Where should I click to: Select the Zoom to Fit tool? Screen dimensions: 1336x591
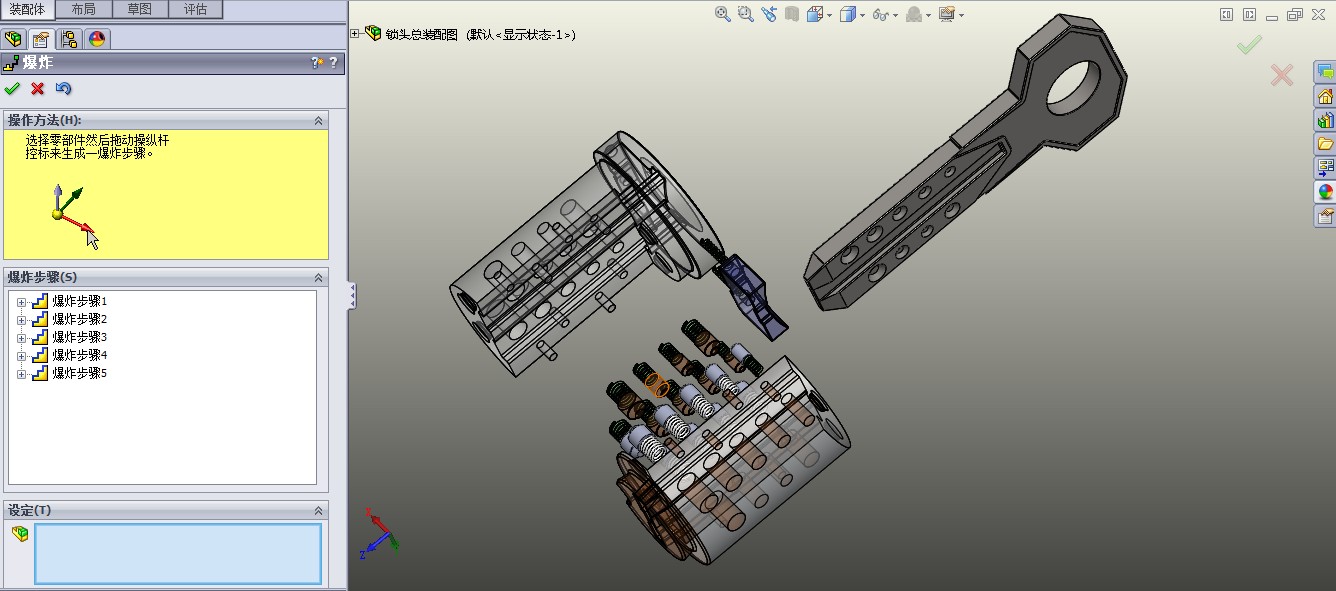(x=723, y=14)
